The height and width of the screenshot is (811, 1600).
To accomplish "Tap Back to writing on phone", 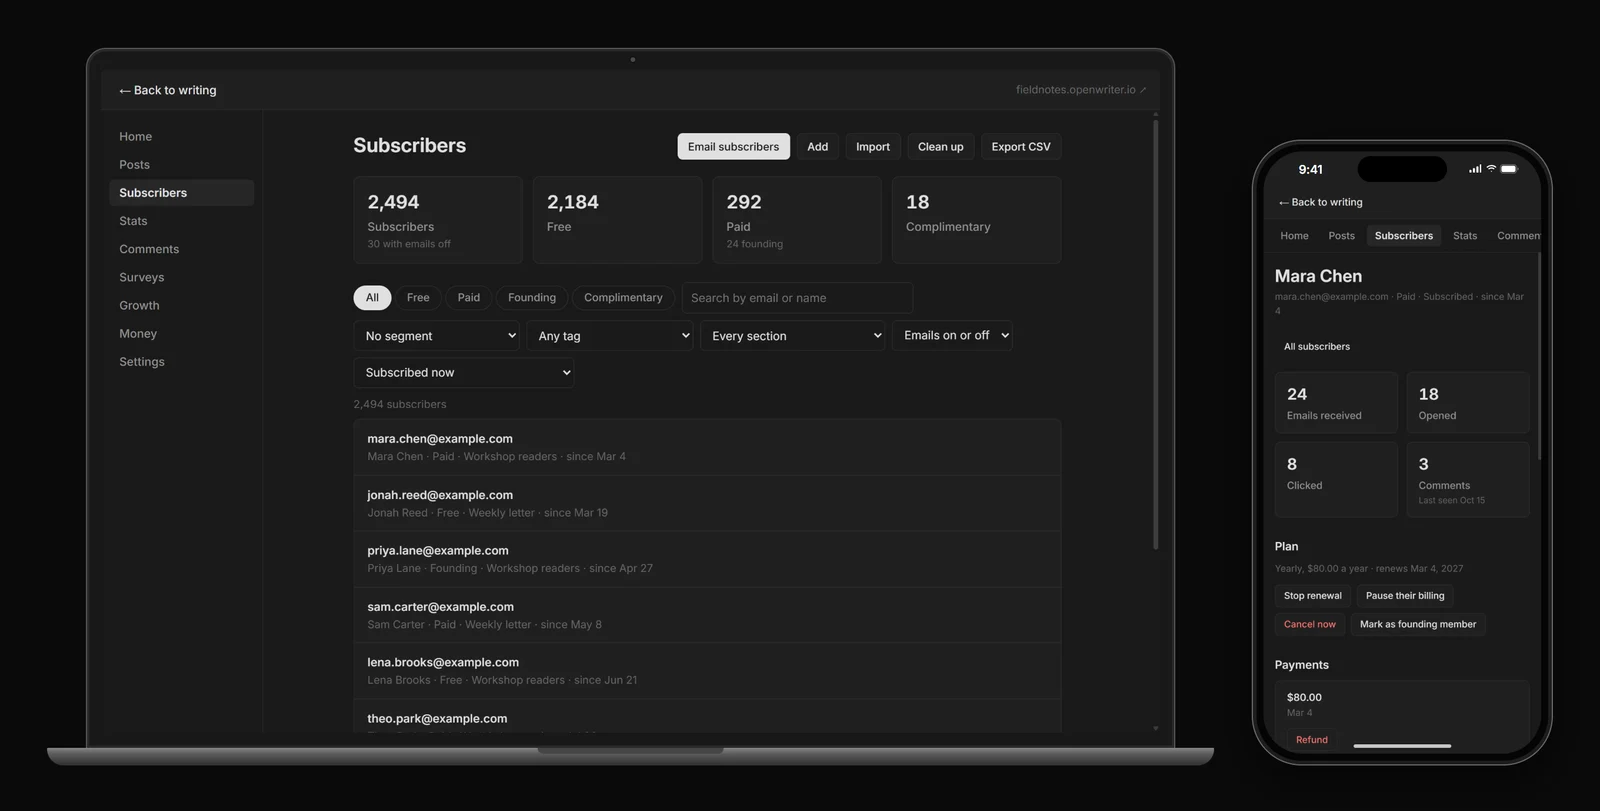I will pyautogui.click(x=1320, y=202).
